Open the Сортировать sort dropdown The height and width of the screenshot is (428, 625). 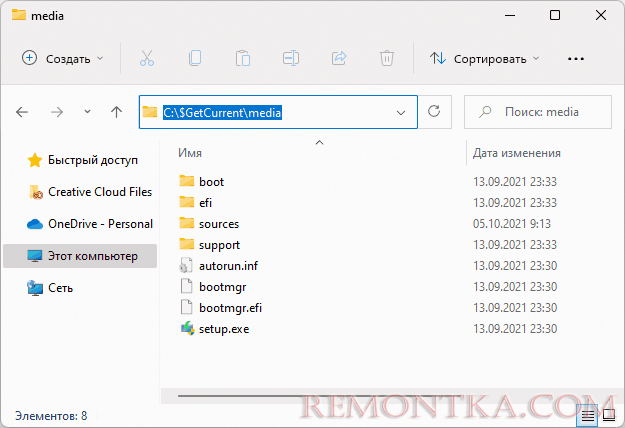click(484, 59)
